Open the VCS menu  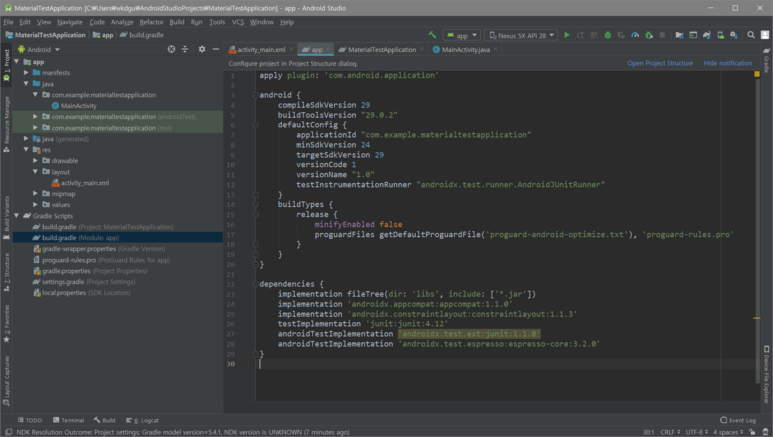(x=238, y=22)
